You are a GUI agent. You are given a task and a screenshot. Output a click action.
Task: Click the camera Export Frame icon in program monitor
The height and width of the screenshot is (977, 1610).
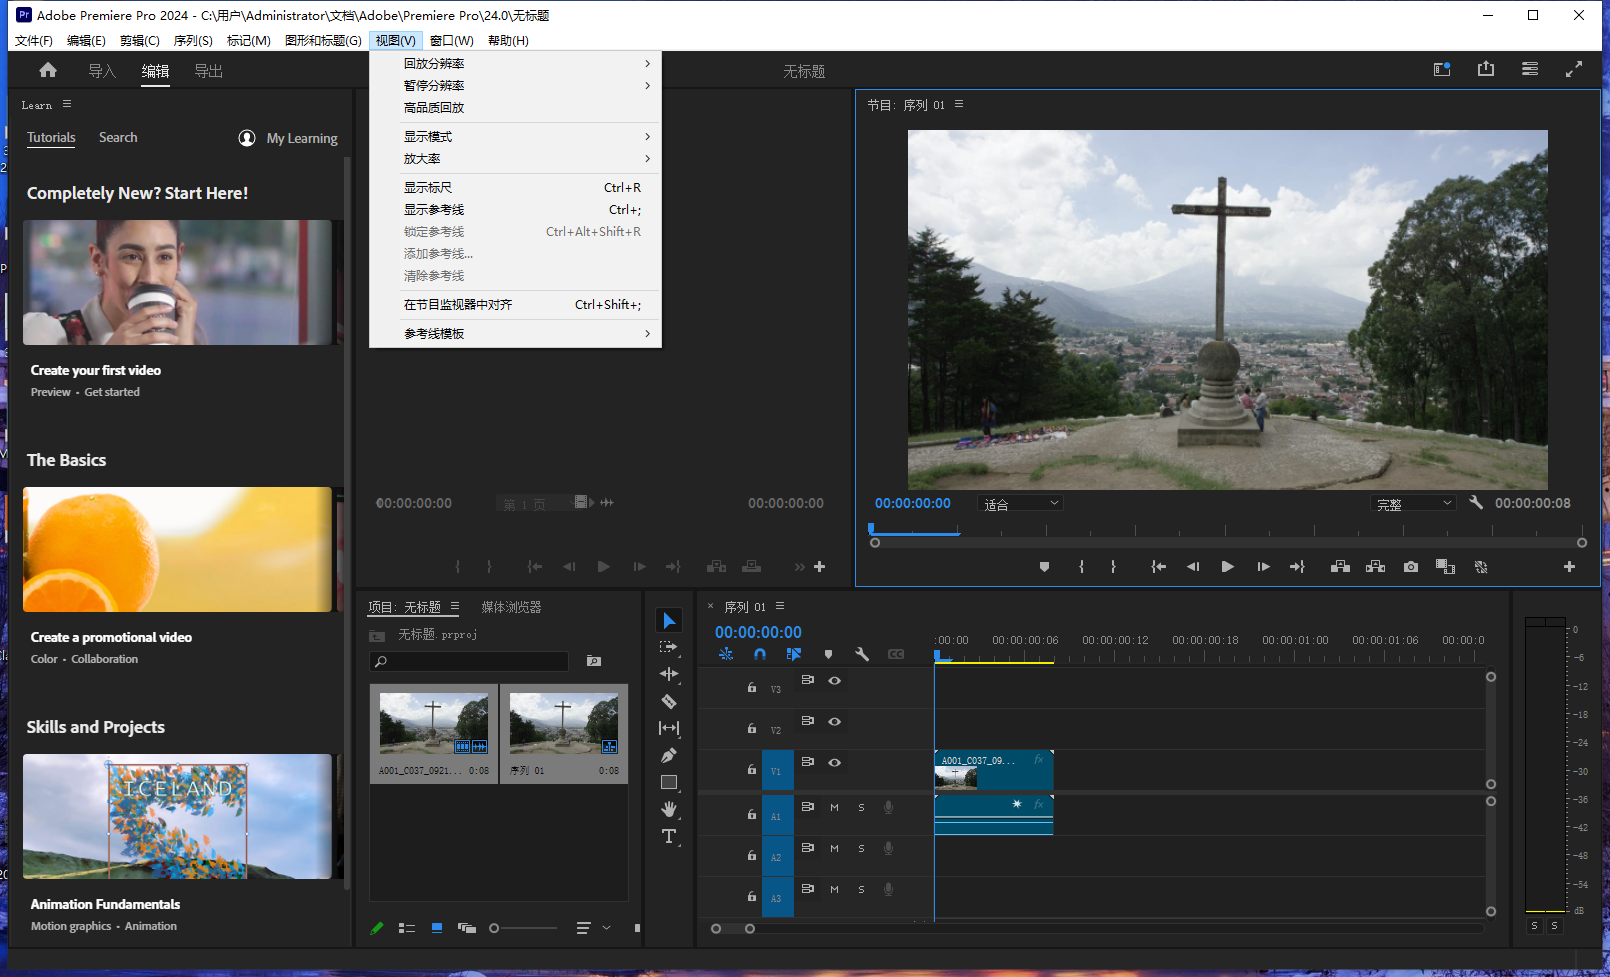click(1410, 566)
